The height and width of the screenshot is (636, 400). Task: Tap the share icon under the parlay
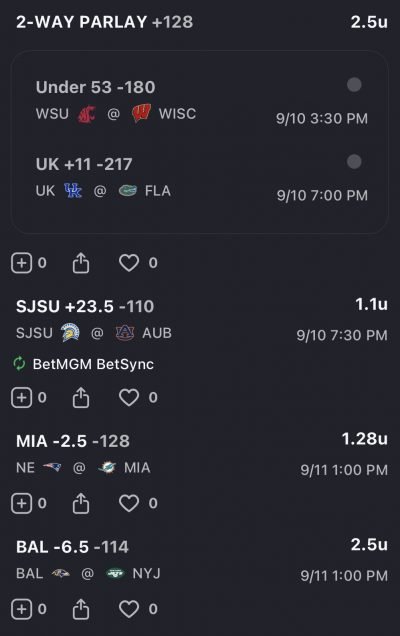pos(81,263)
